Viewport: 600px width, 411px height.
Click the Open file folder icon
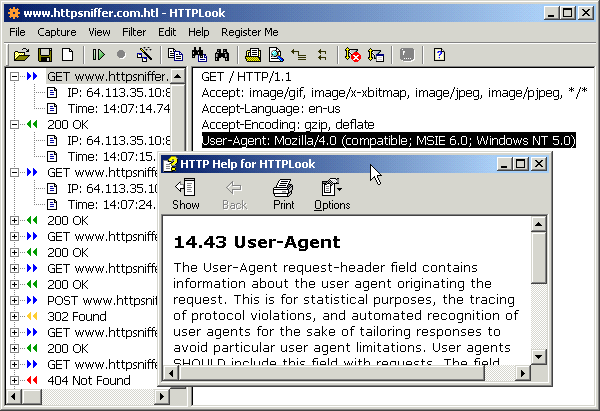click(22, 55)
